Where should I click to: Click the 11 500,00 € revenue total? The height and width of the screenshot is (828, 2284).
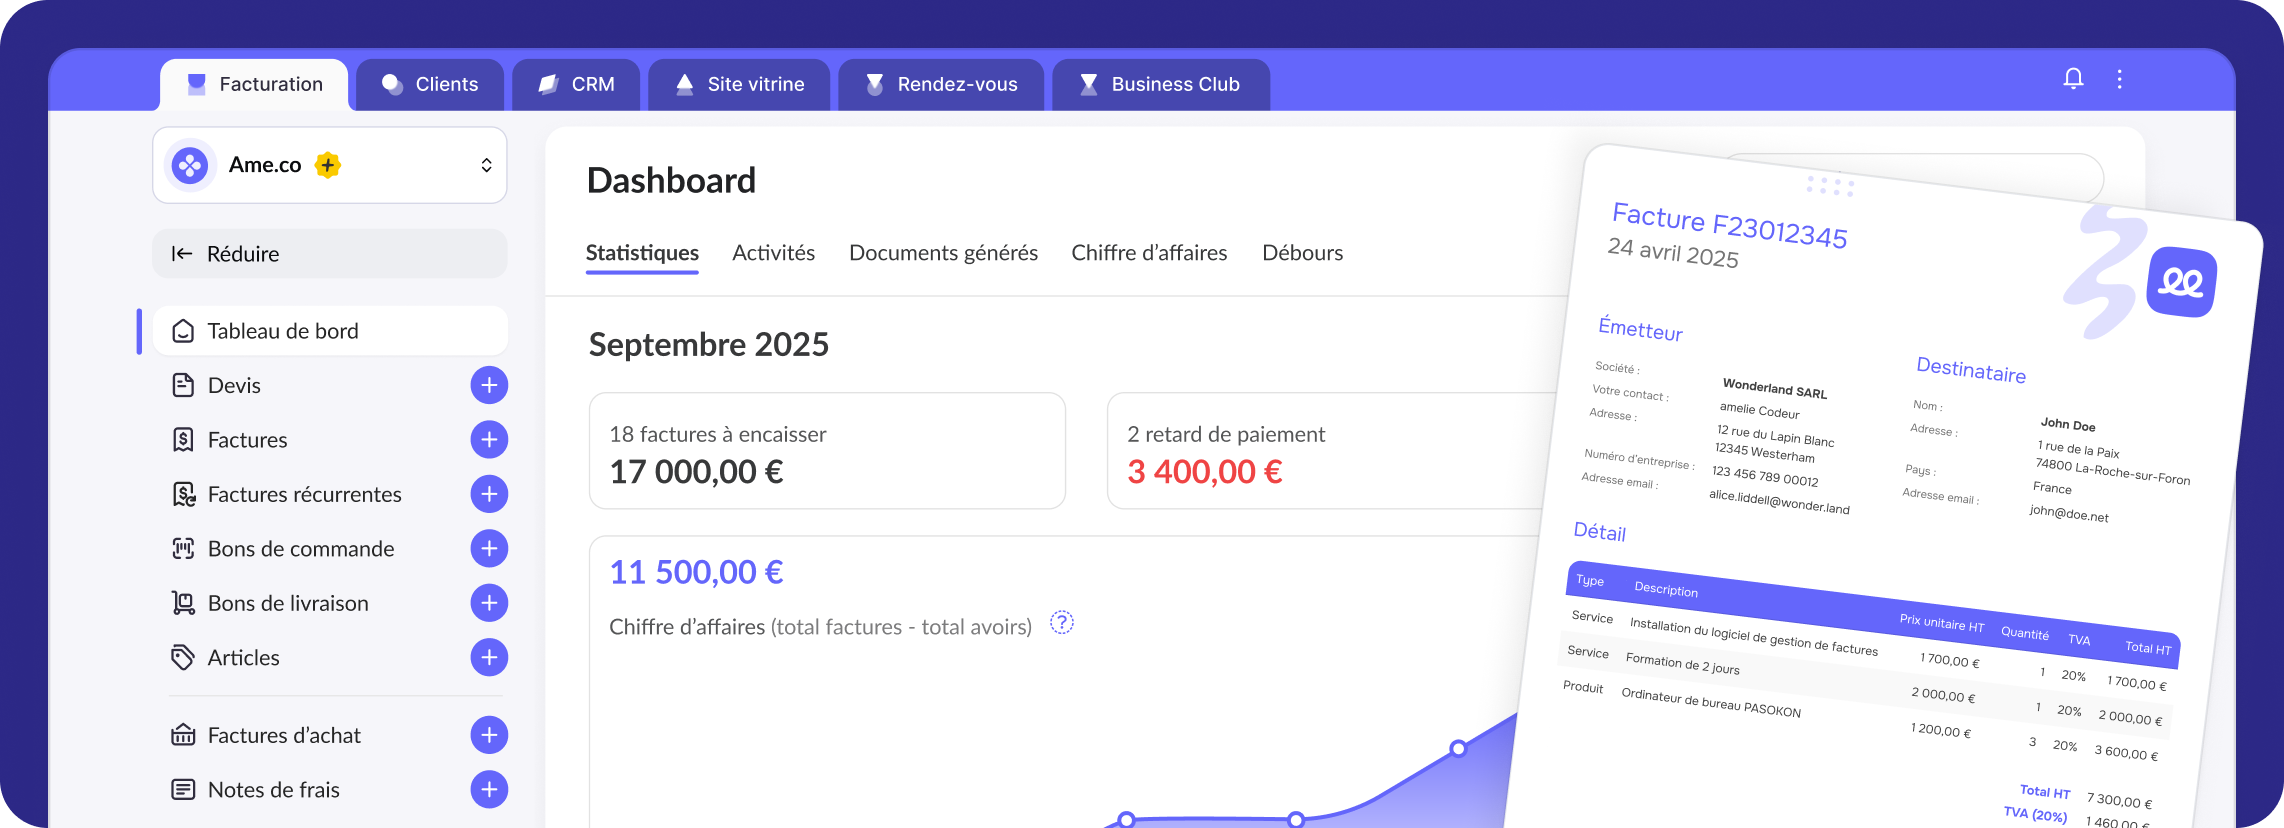(x=696, y=572)
